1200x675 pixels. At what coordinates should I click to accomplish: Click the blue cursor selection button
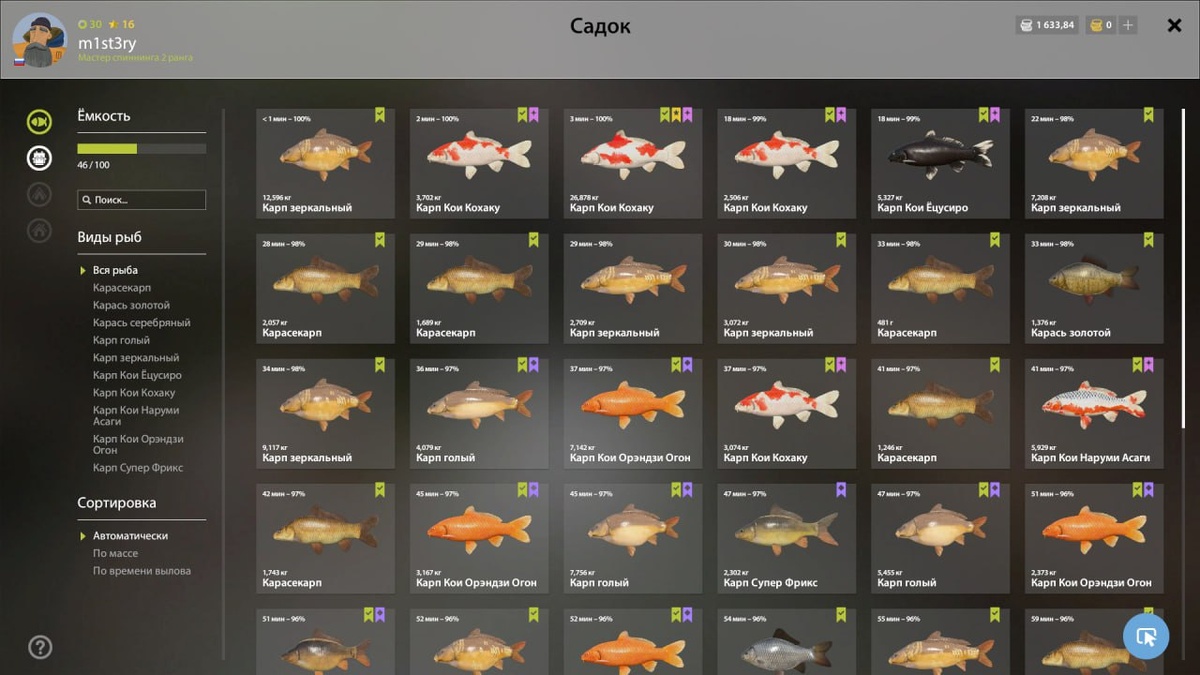pyautogui.click(x=1146, y=636)
